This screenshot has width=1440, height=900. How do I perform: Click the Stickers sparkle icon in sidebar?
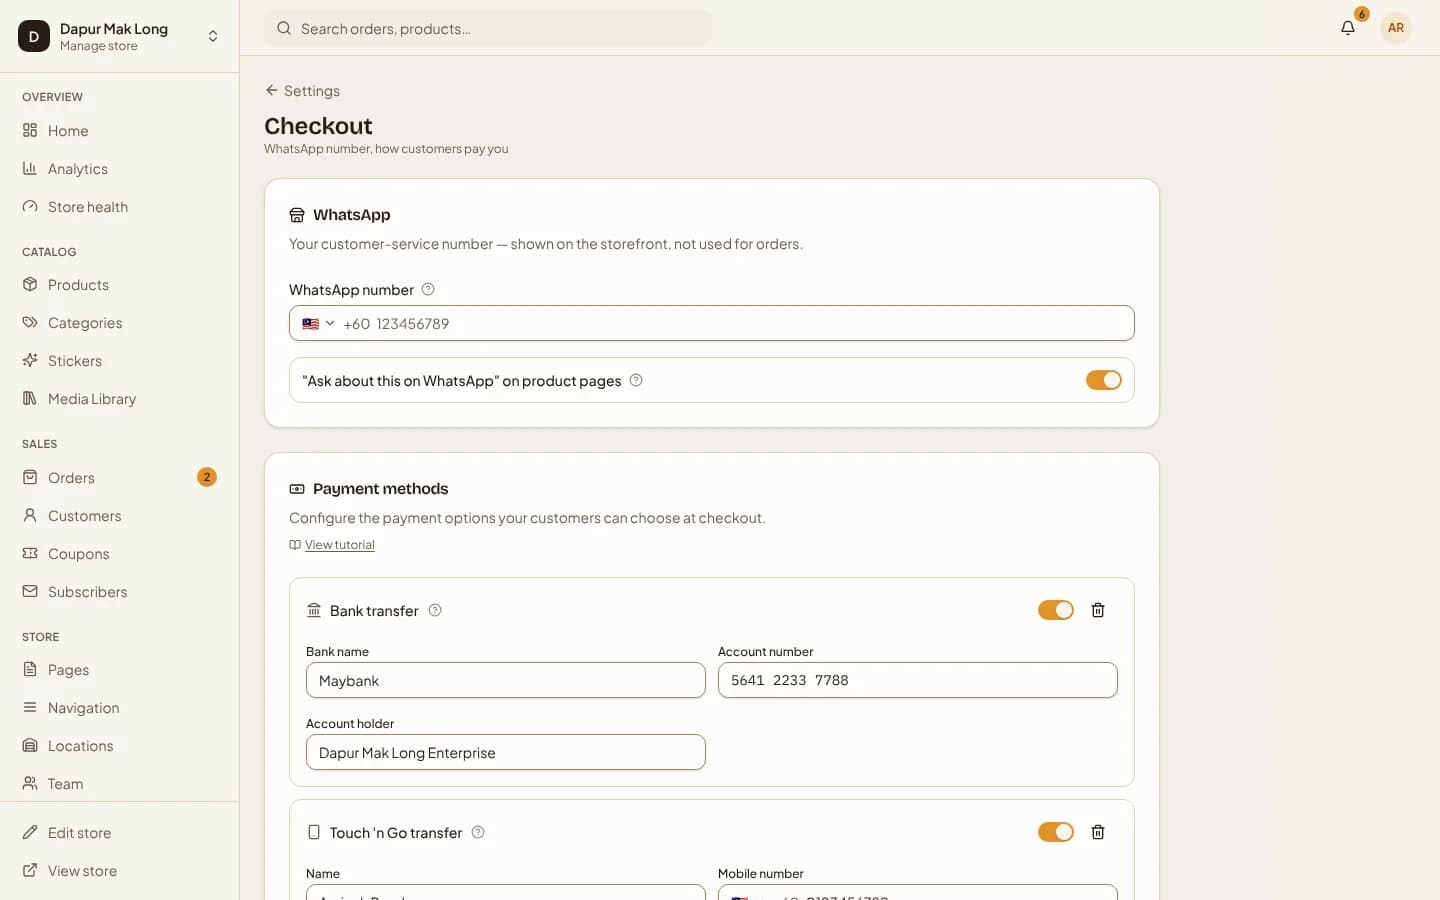point(30,360)
